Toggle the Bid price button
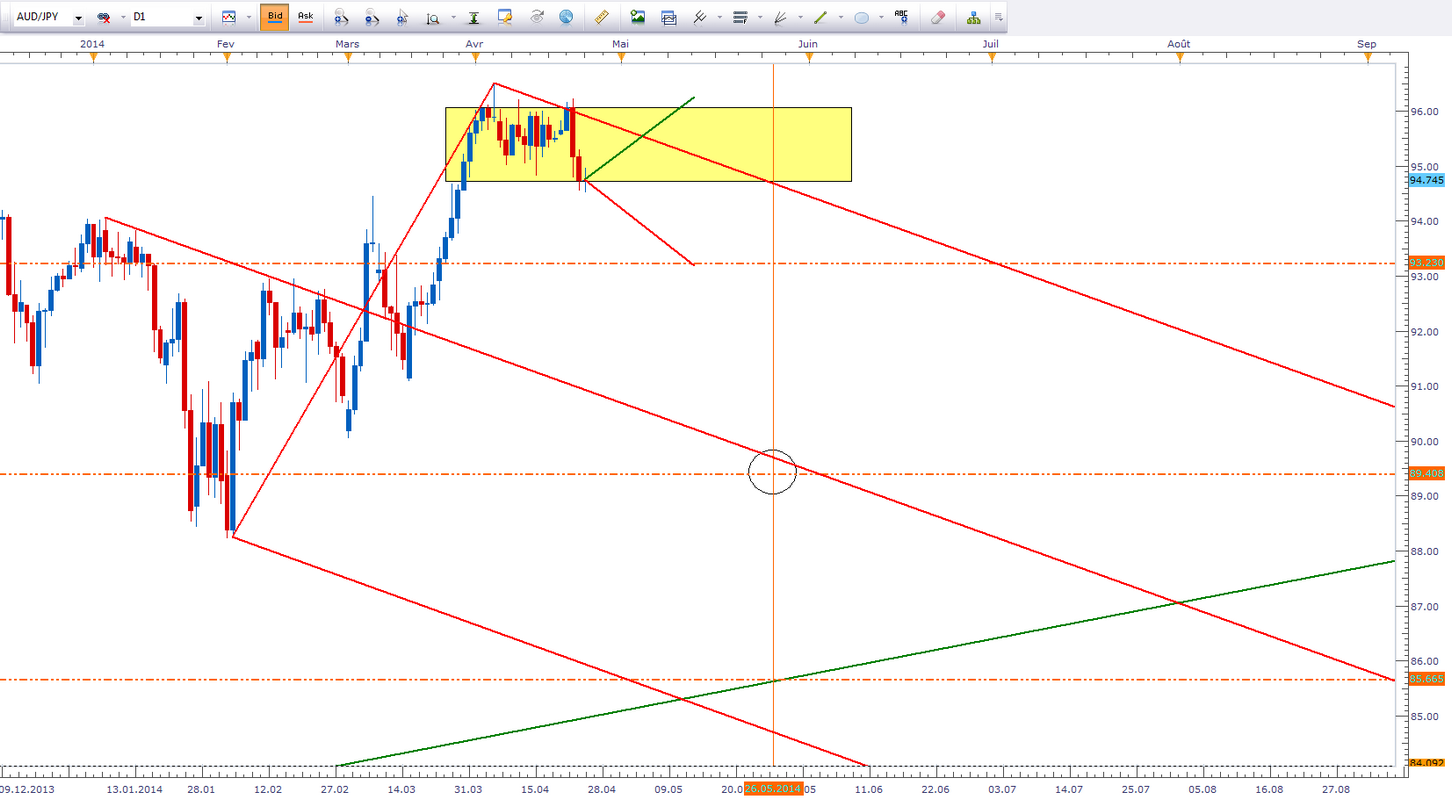The image size is (1452, 800). coord(275,17)
